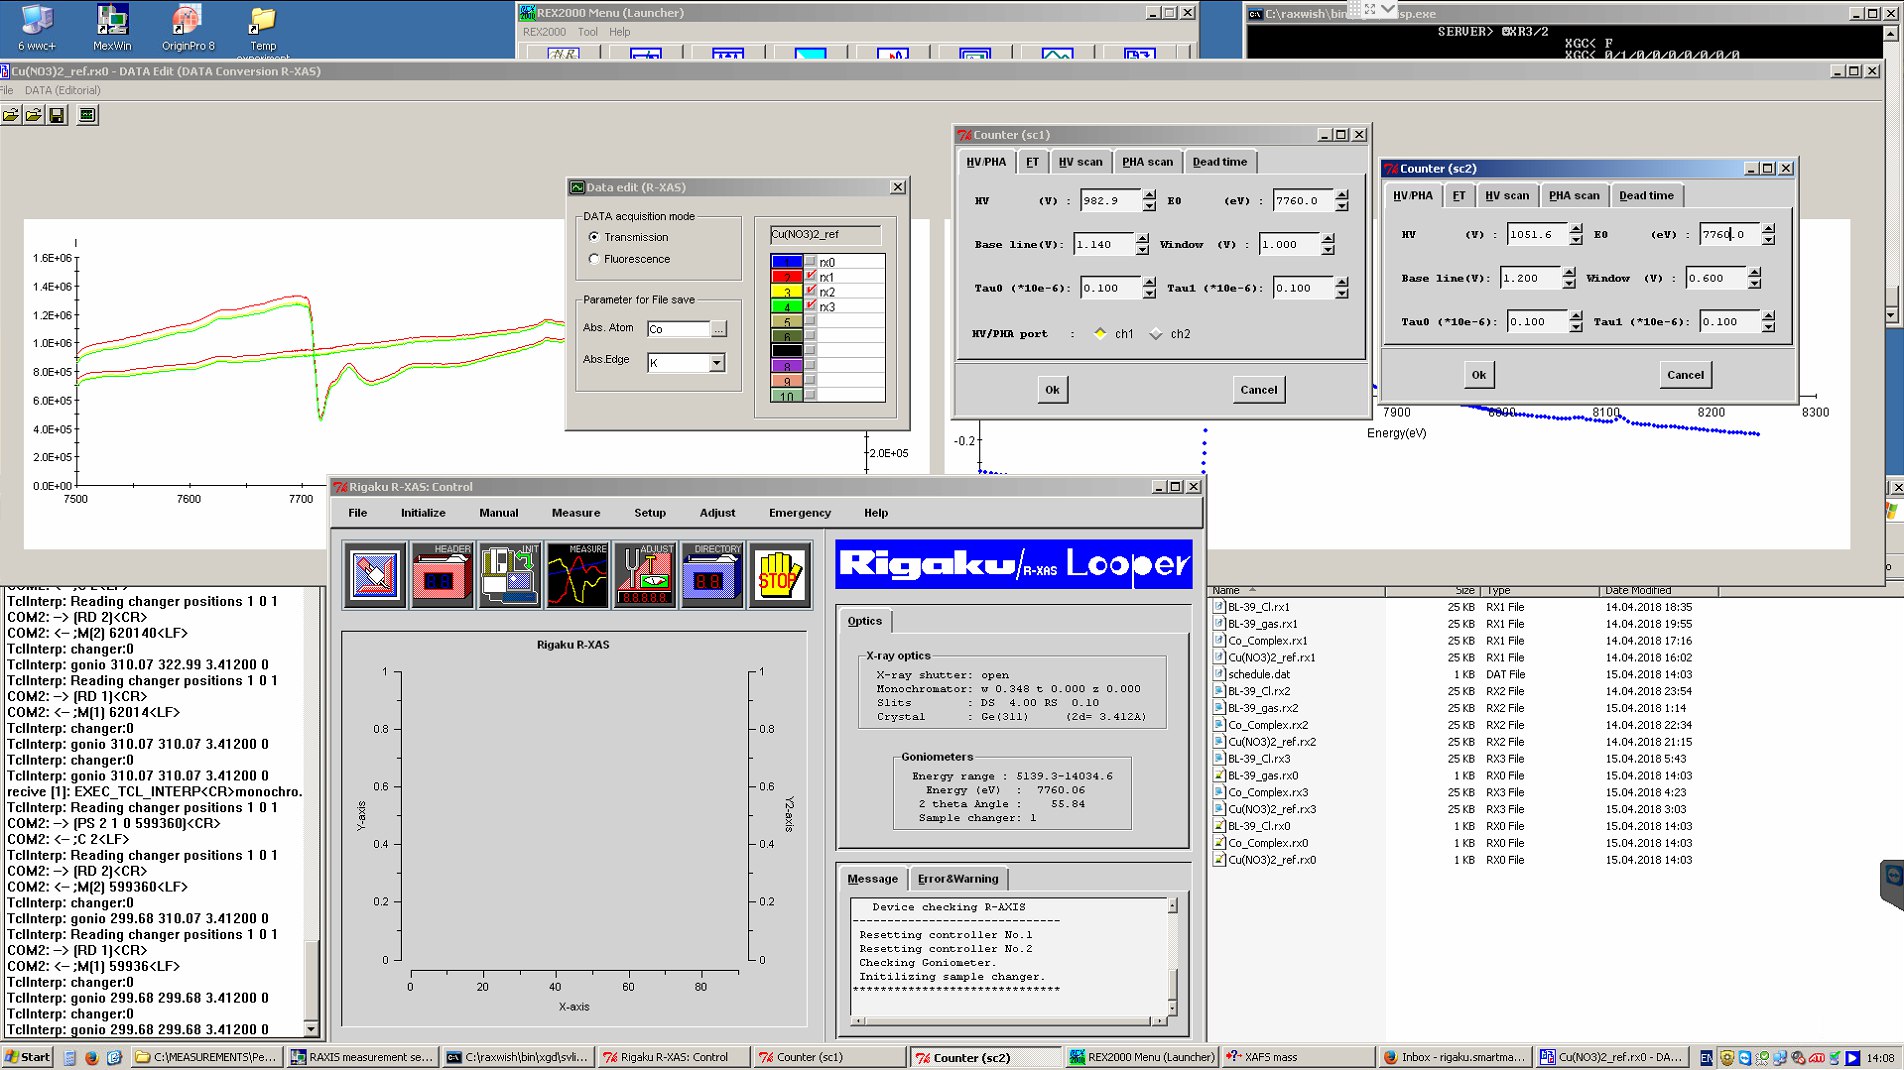1904x1070 pixels.
Task: Open the Emergency menu in Rigaku Control
Action: click(x=800, y=513)
